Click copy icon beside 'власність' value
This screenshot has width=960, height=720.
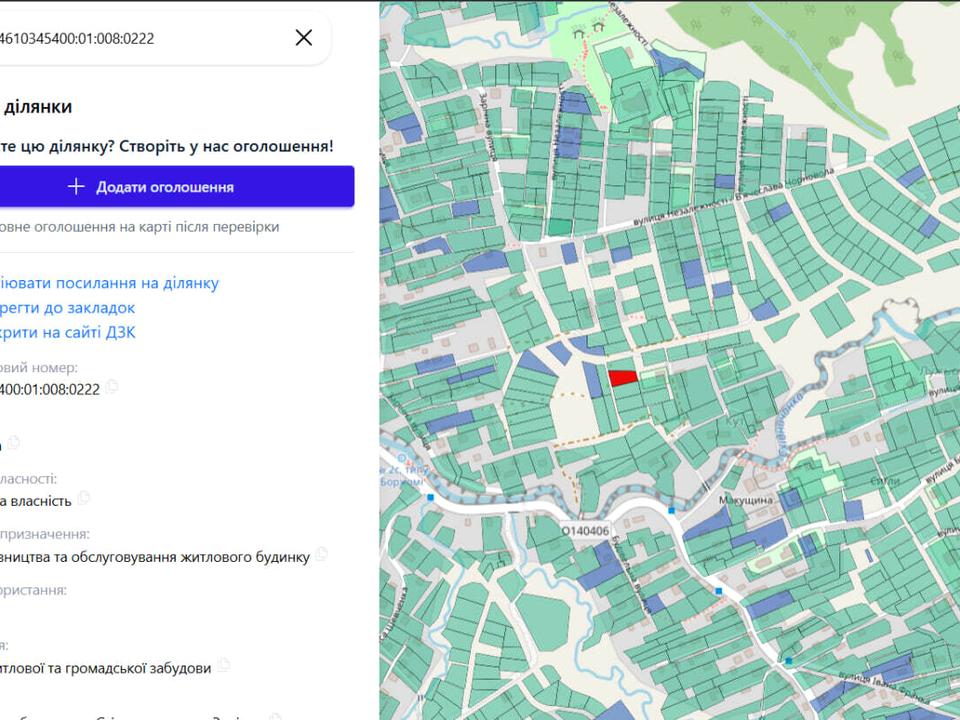tap(84, 498)
